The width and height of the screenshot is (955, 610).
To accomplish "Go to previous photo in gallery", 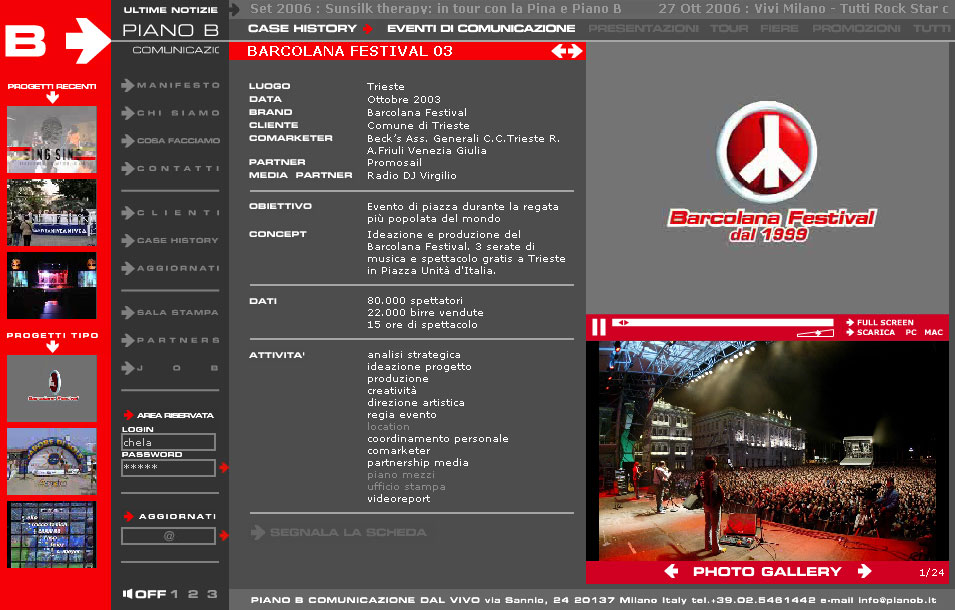I will (672, 572).
